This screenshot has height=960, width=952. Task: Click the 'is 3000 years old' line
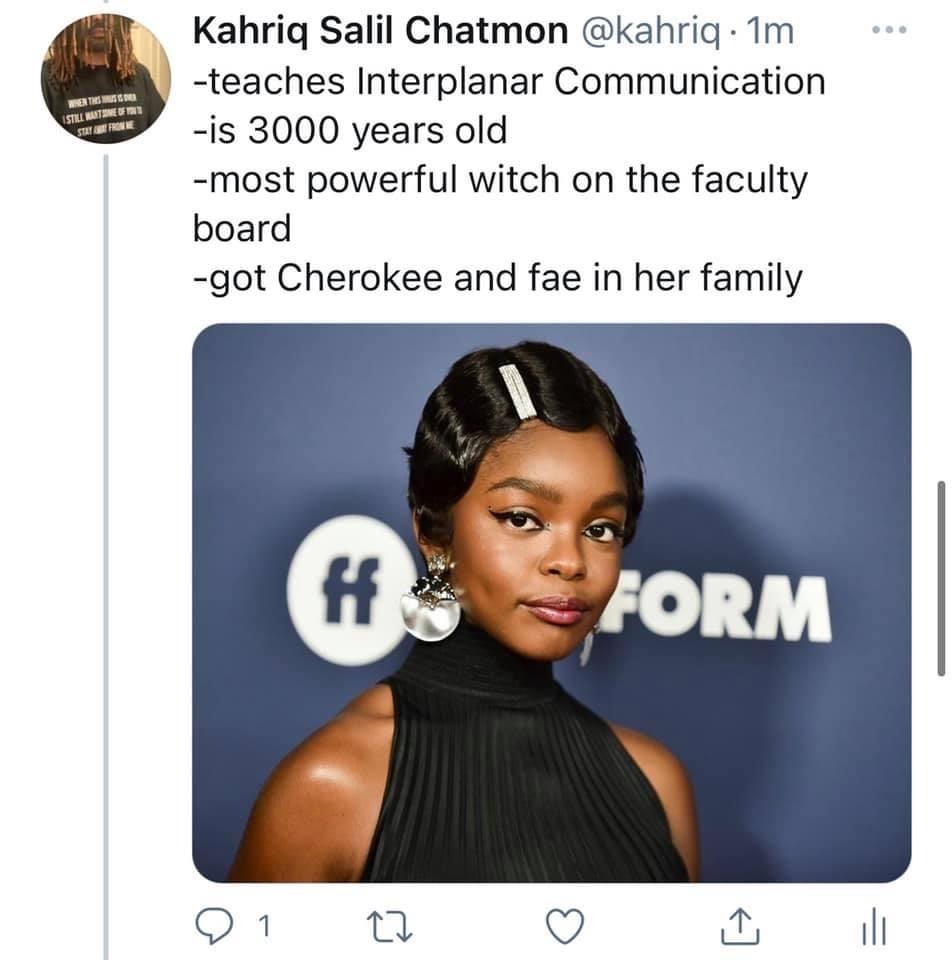350,131
